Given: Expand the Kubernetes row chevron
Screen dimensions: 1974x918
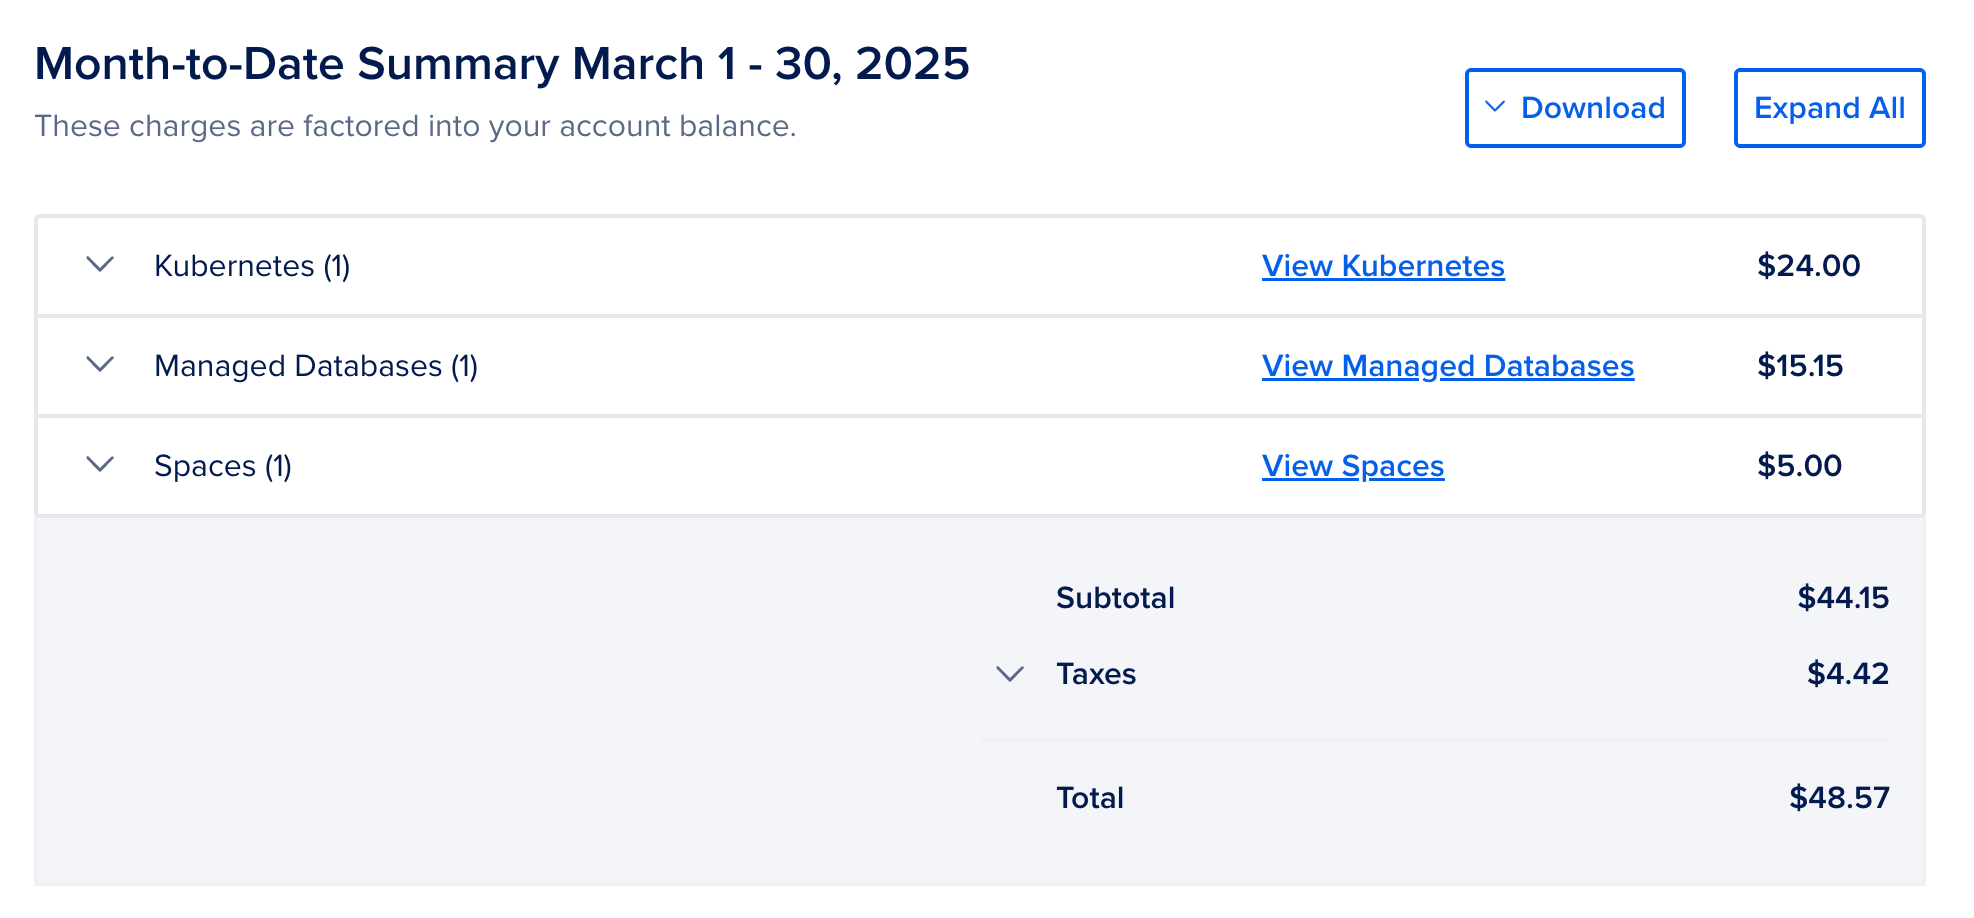Looking at the screenshot, I should (x=100, y=265).
